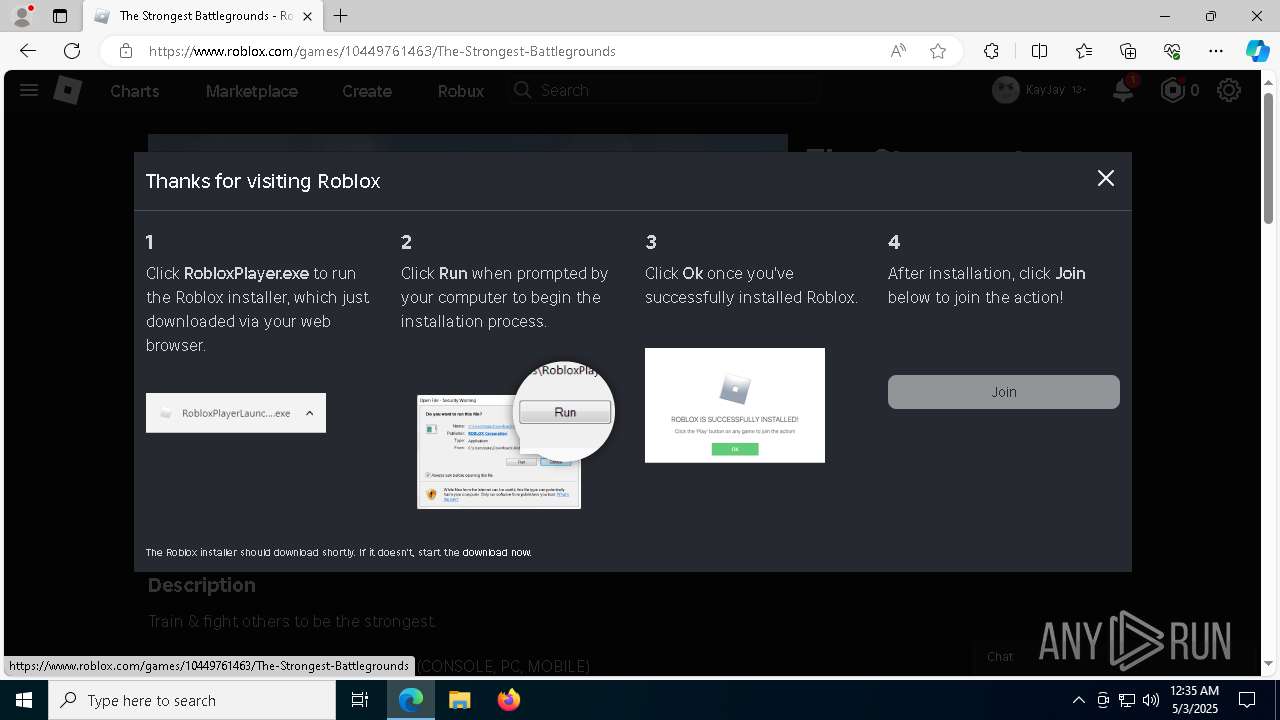Open Firefox from taskbar
This screenshot has width=1280, height=720.
(509, 700)
